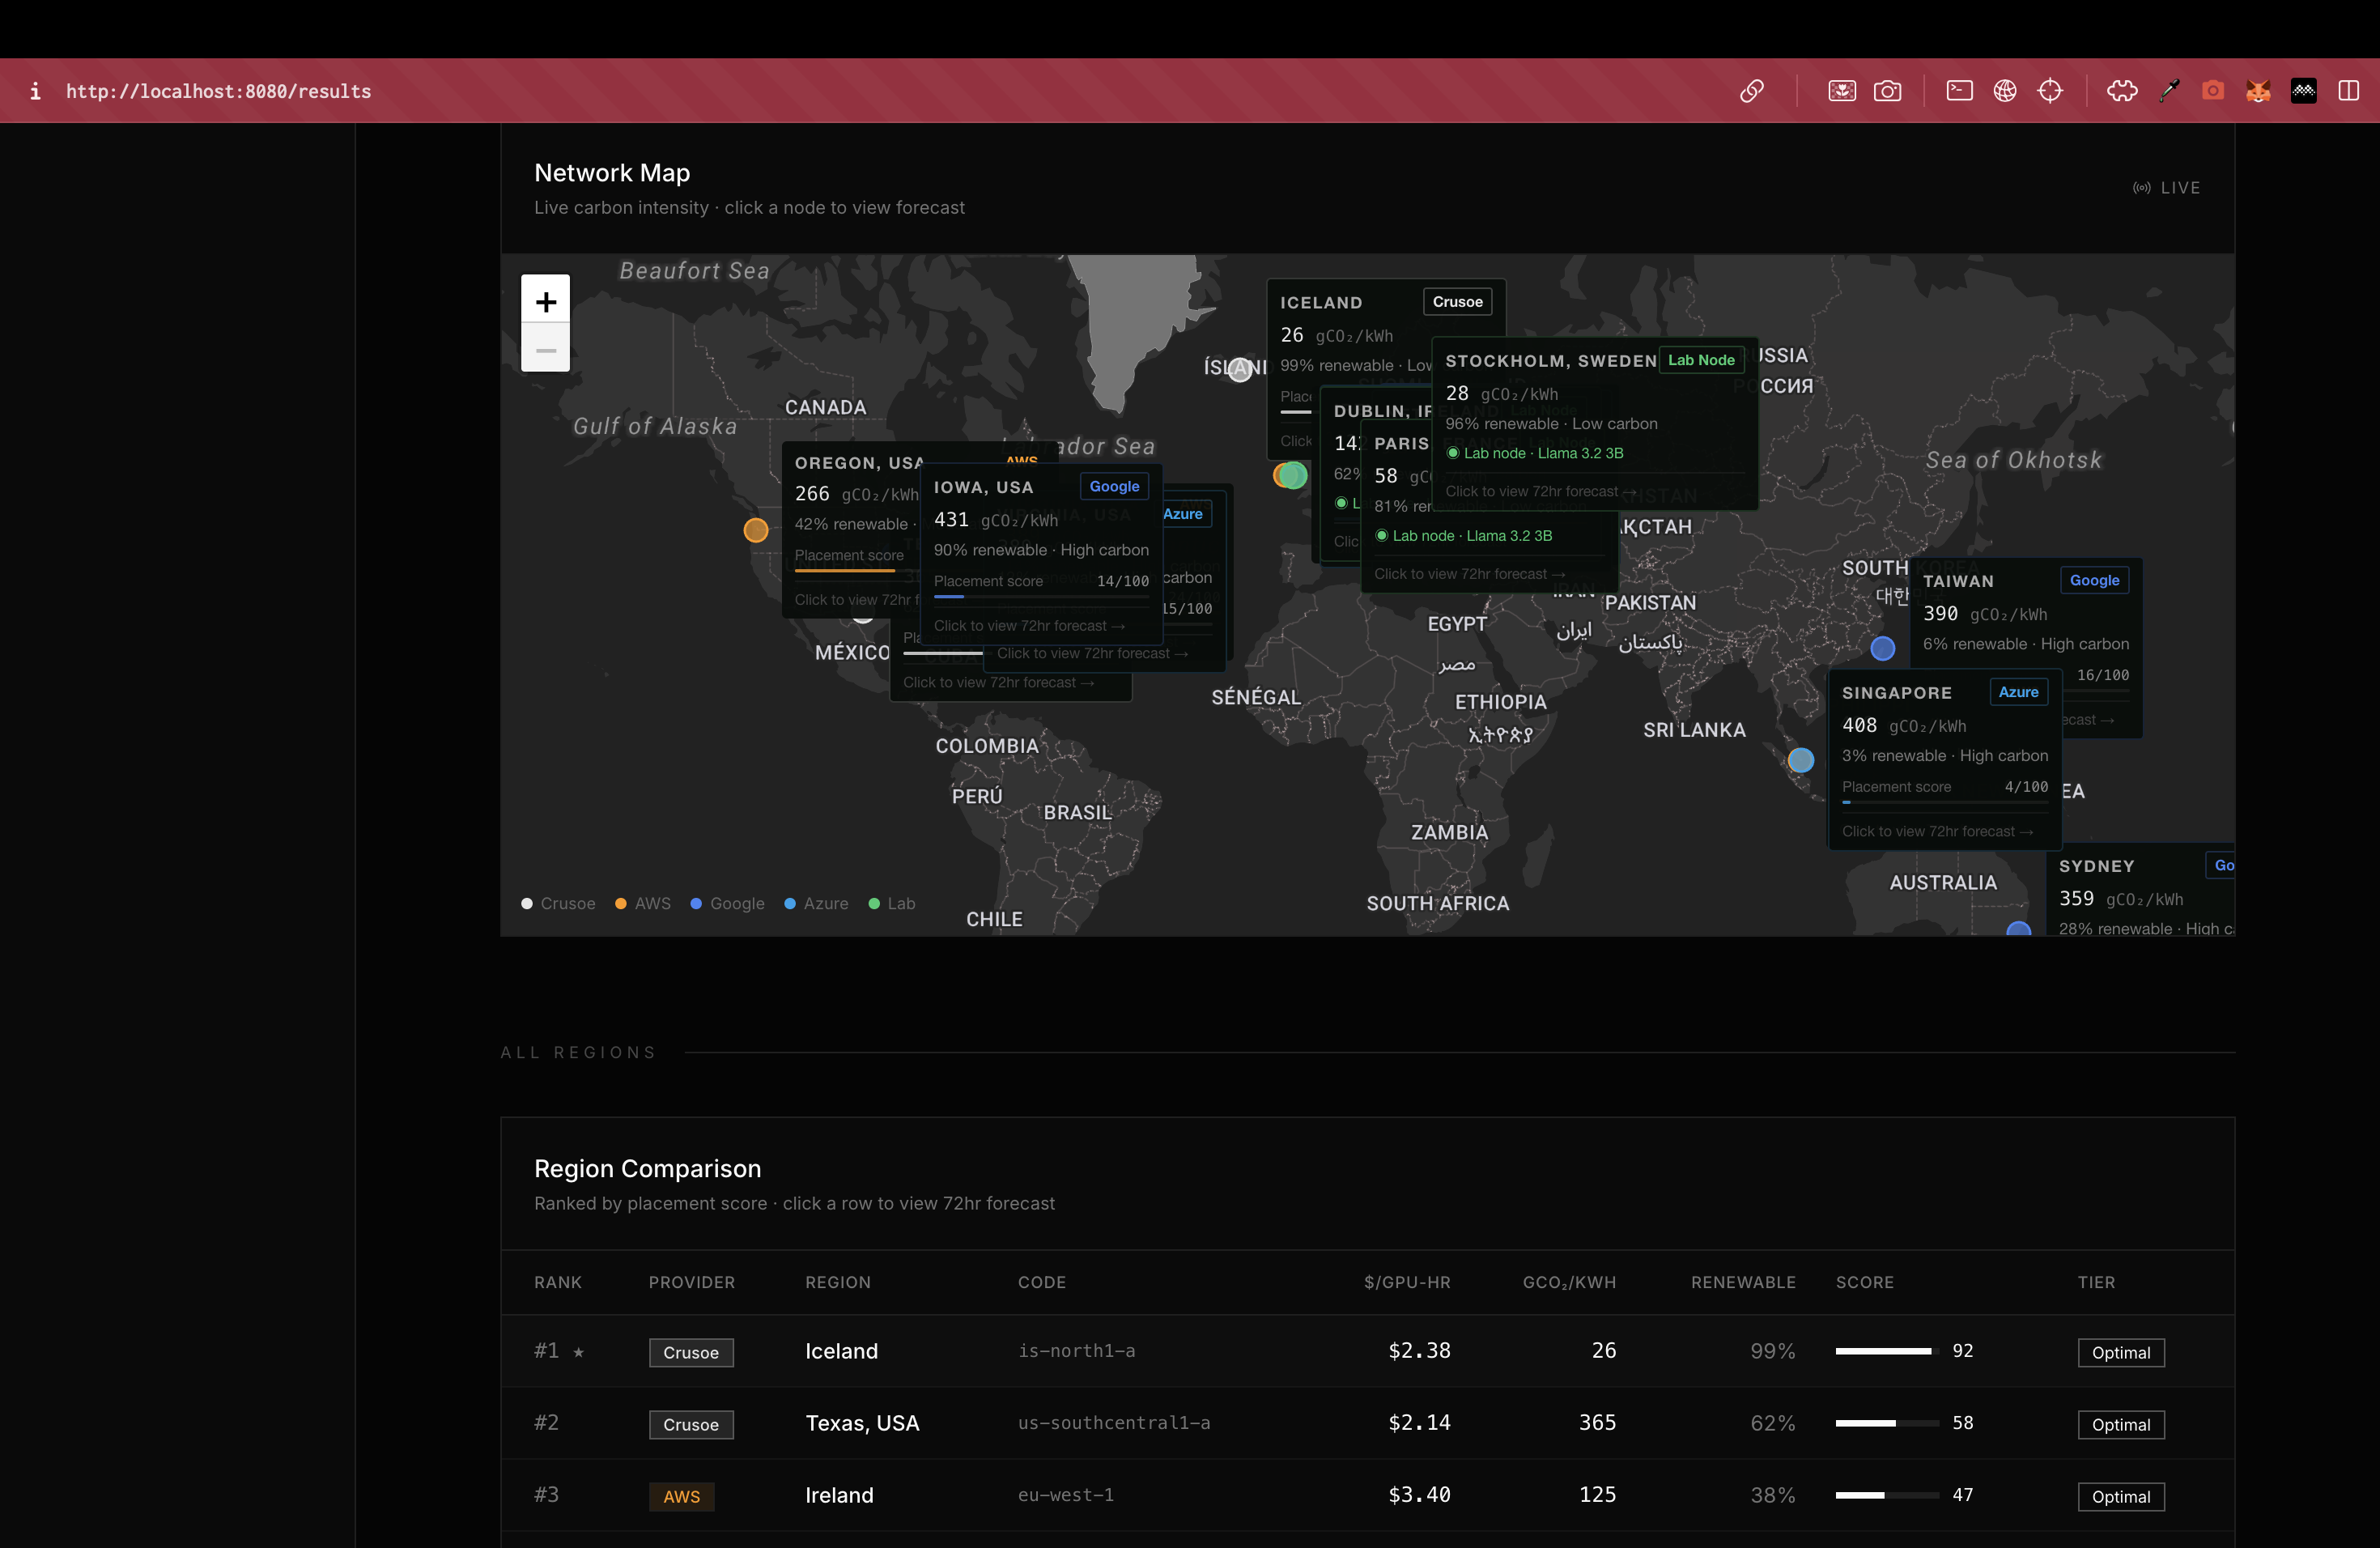Select the eyedropper color picker extension

click(x=2168, y=91)
